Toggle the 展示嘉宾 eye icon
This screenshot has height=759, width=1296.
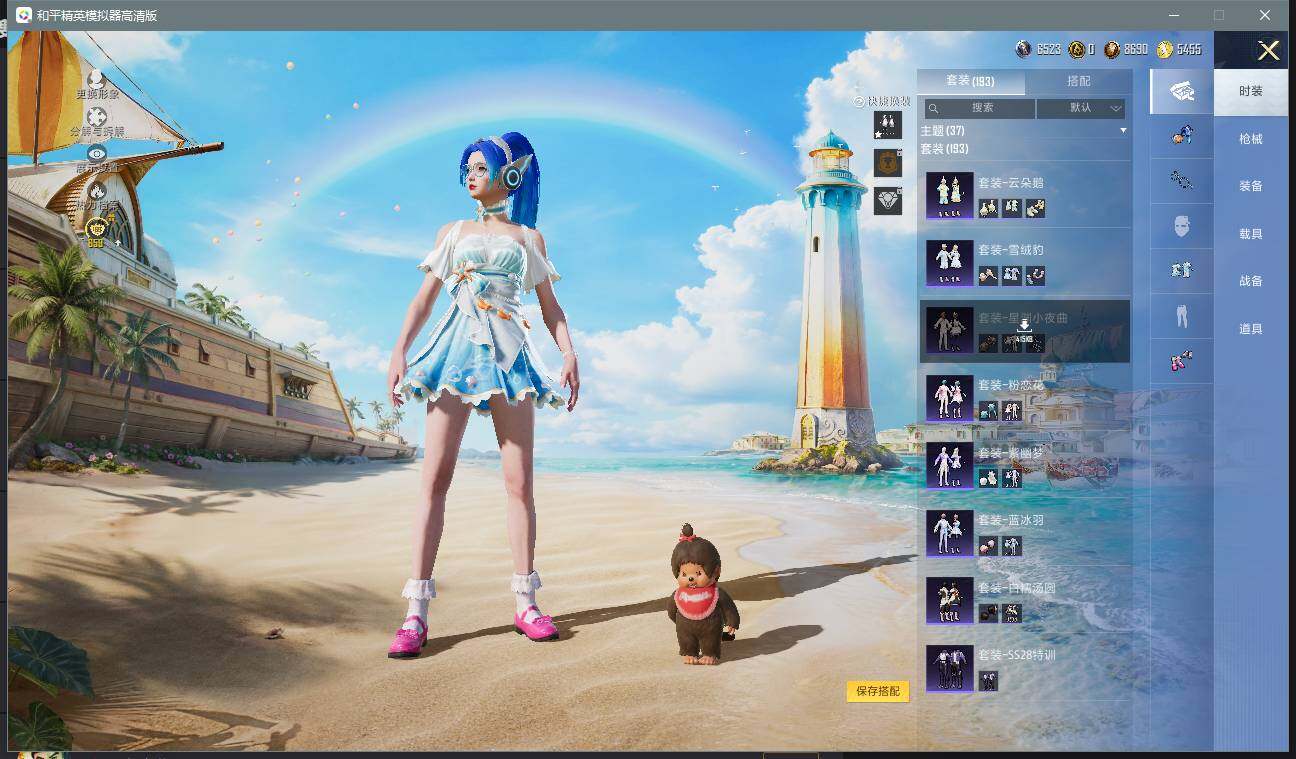click(x=96, y=153)
